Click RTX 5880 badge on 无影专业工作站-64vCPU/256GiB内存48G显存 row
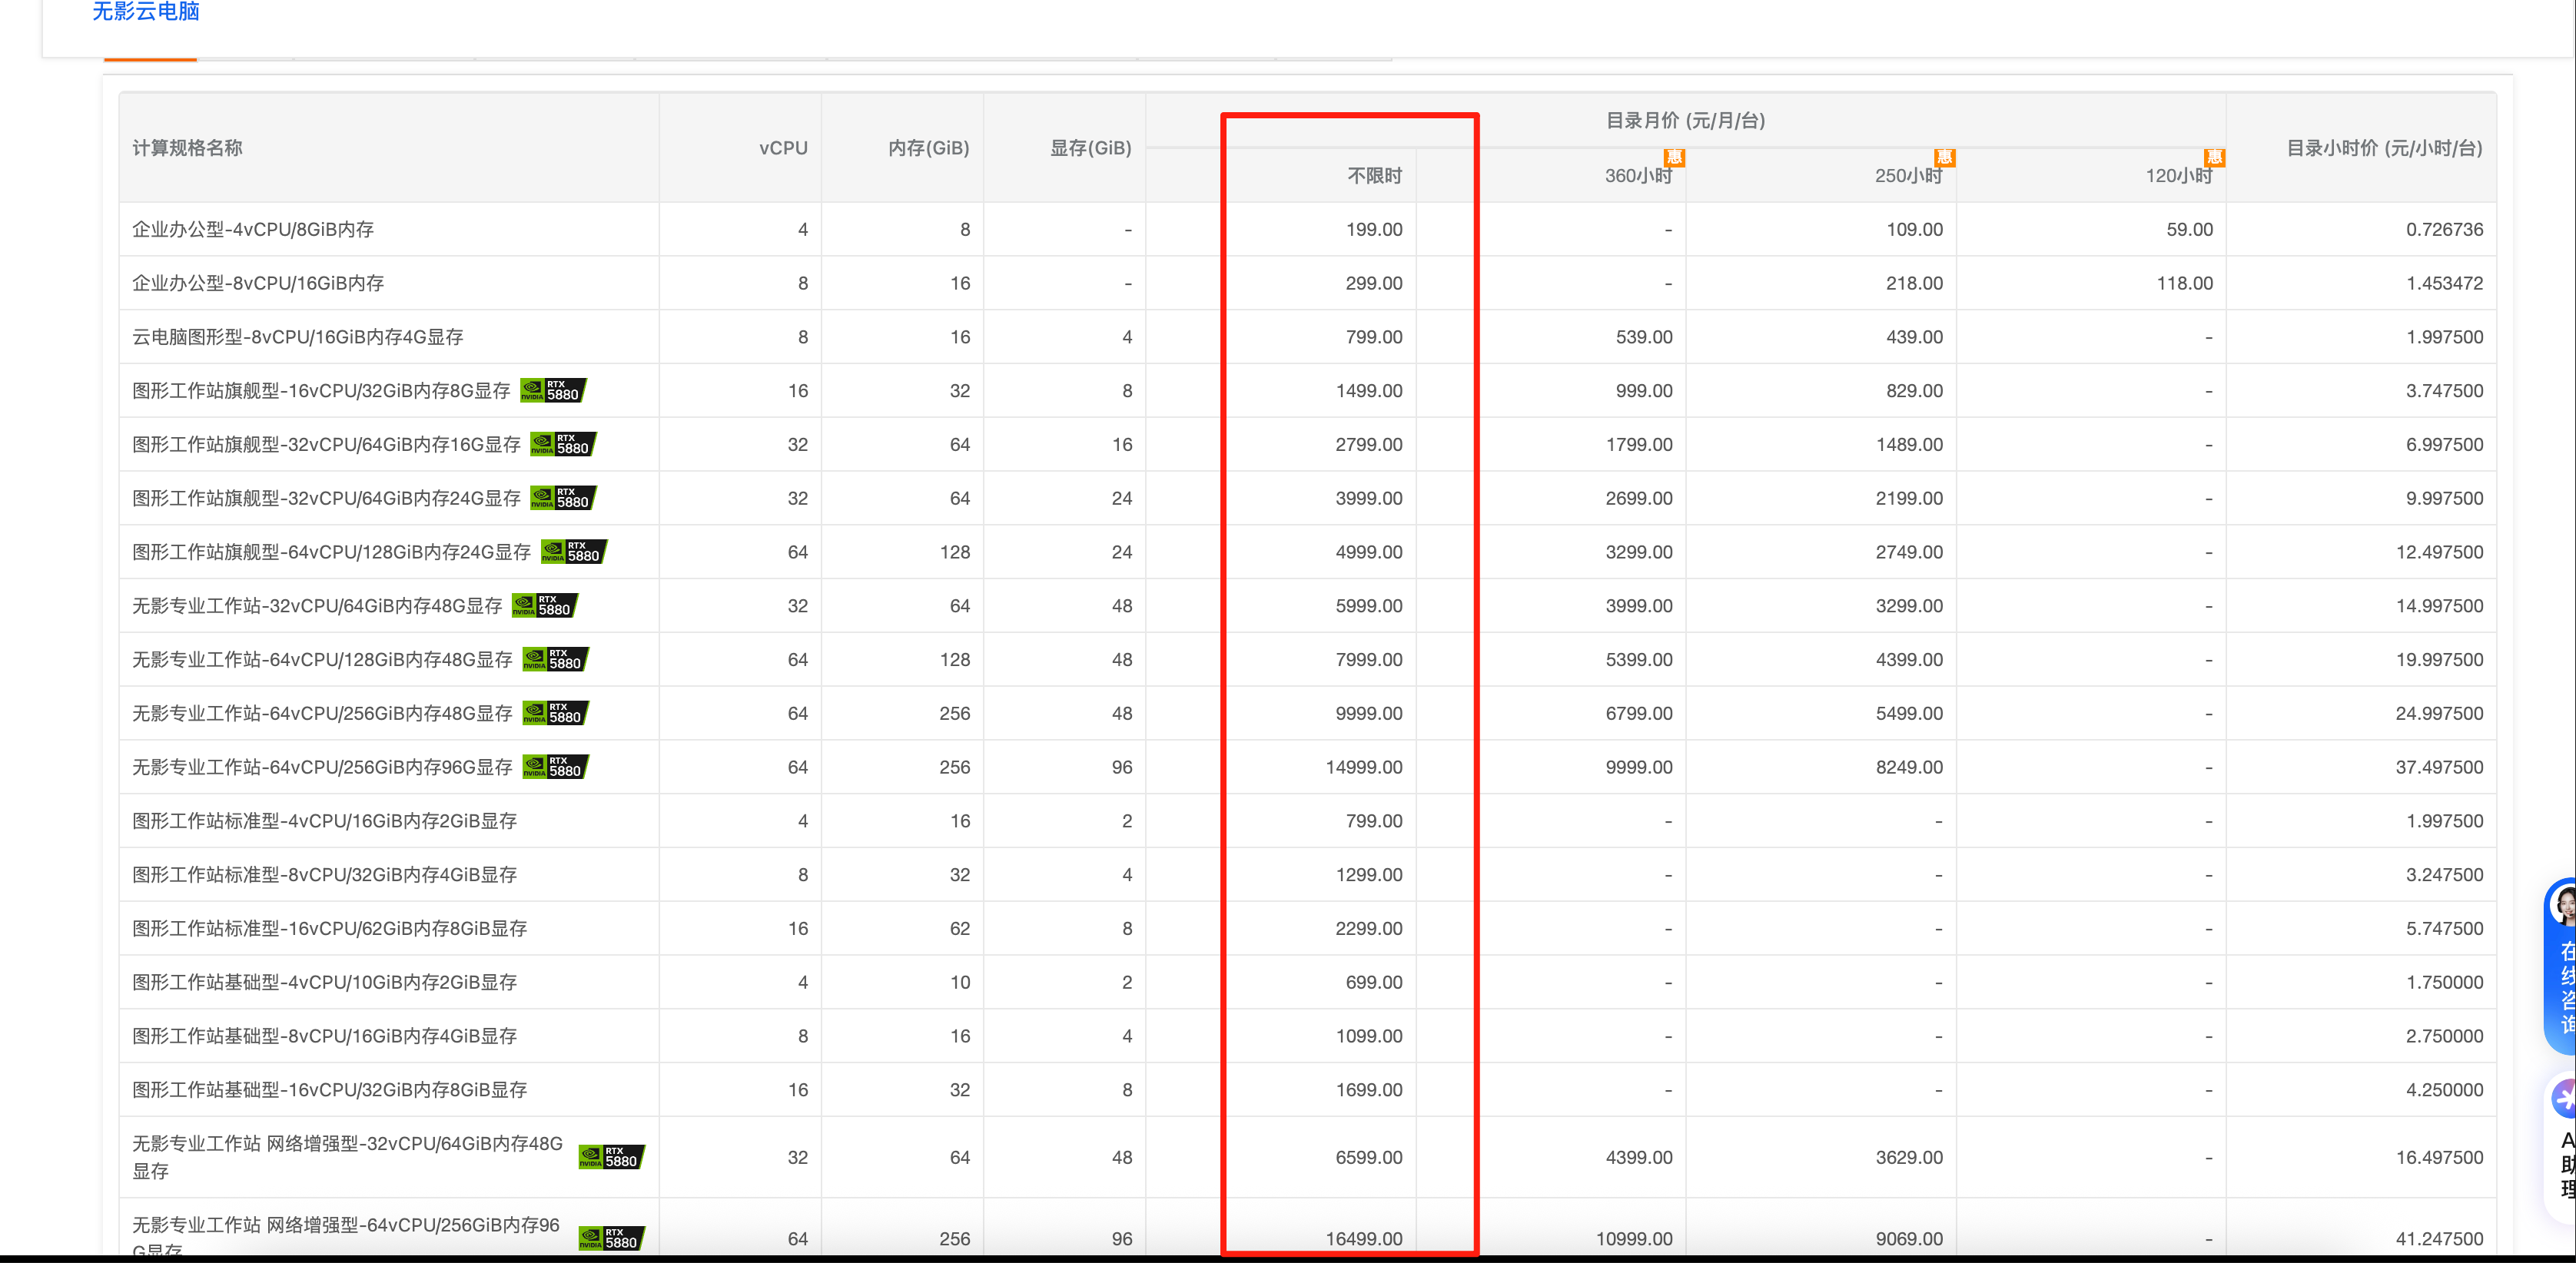The height and width of the screenshot is (1263, 2576). coord(556,713)
